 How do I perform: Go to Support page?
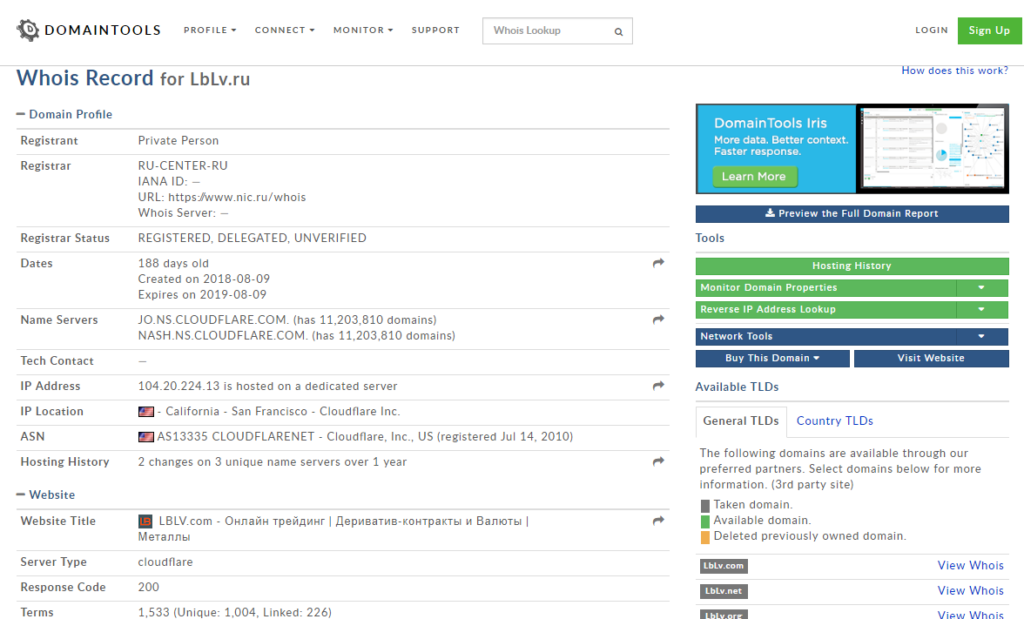[436, 30]
